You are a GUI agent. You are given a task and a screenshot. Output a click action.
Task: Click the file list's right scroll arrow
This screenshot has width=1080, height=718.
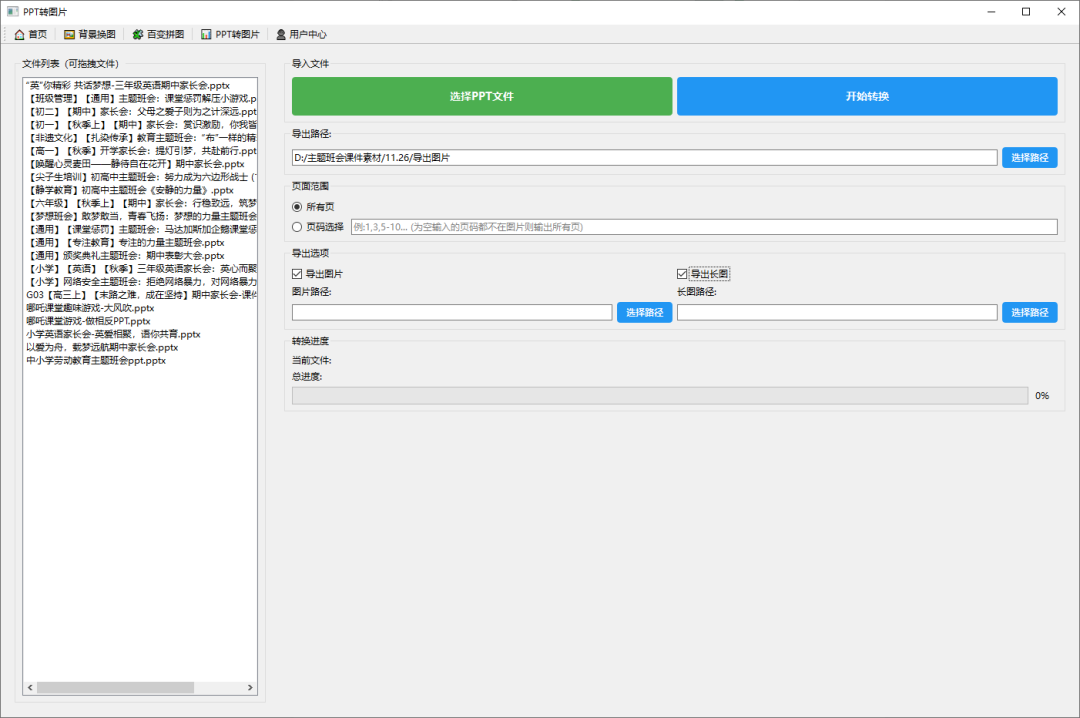pos(251,688)
